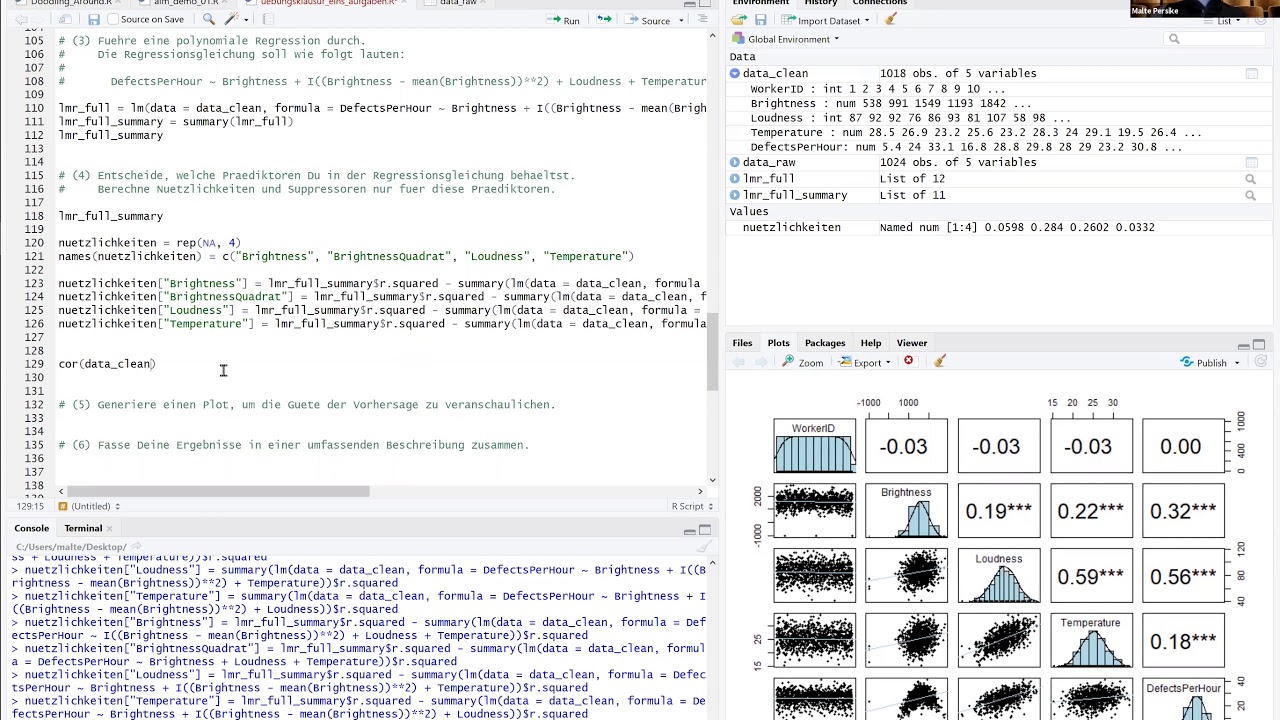Click the compile report notebook icon
The width and height of the screenshot is (1280, 720).
tap(270, 20)
